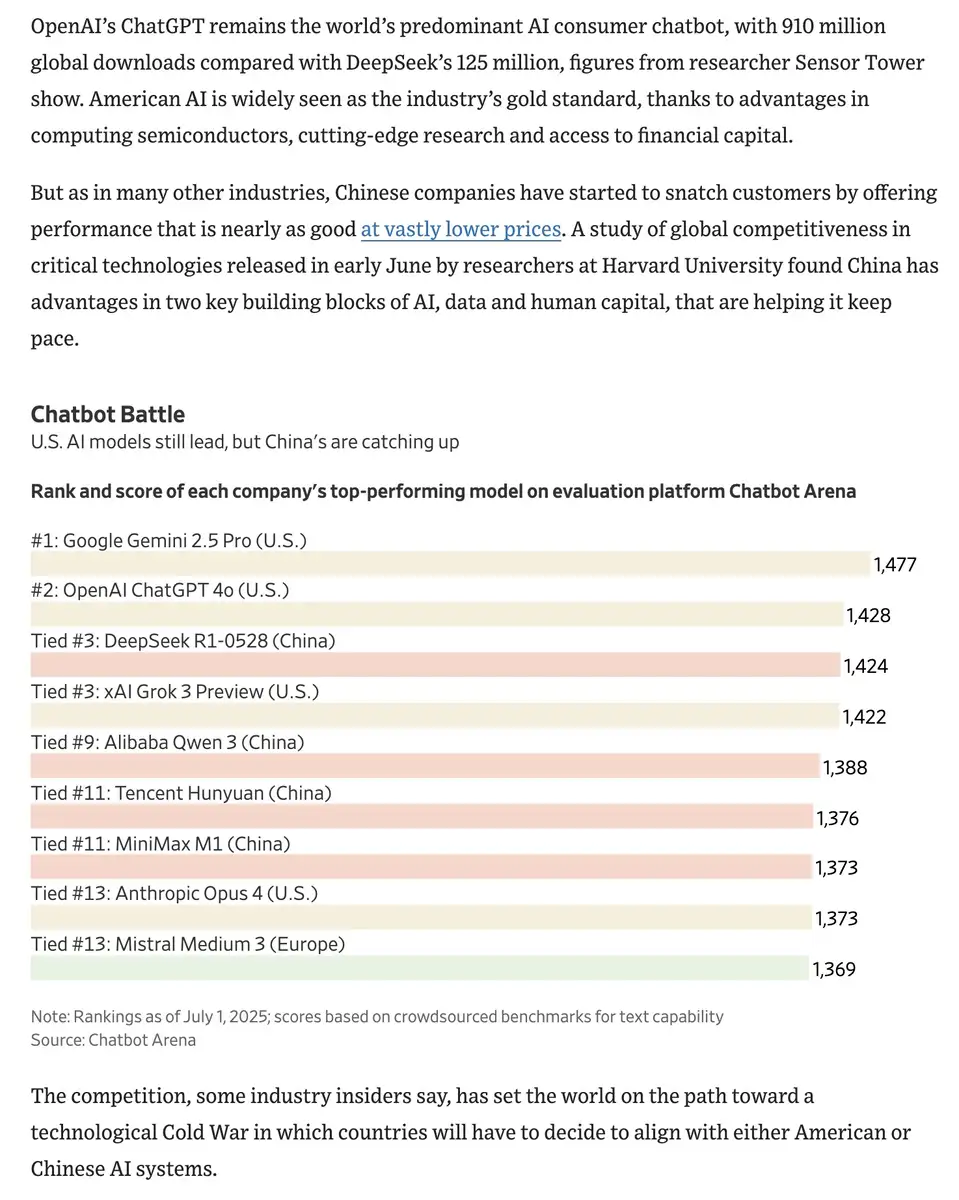Click the rankings note dated July 1, 2025
The width and height of the screenshot is (959, 1200).
377,1016
